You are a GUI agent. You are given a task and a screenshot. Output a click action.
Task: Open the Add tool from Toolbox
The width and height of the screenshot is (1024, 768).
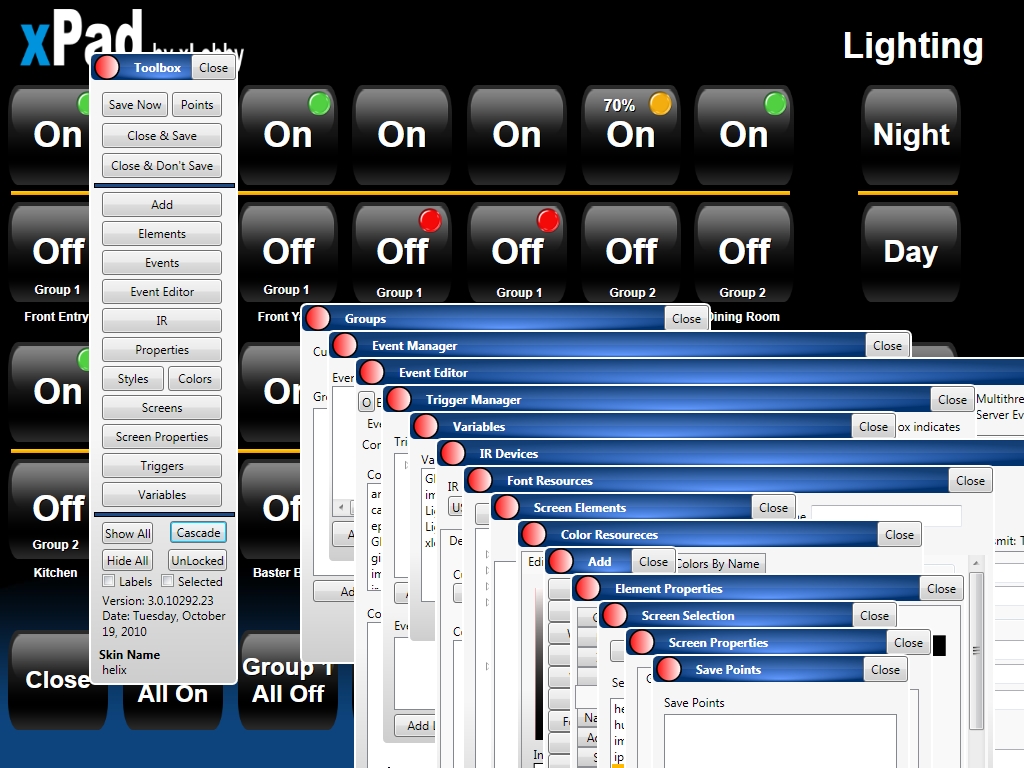162,204
